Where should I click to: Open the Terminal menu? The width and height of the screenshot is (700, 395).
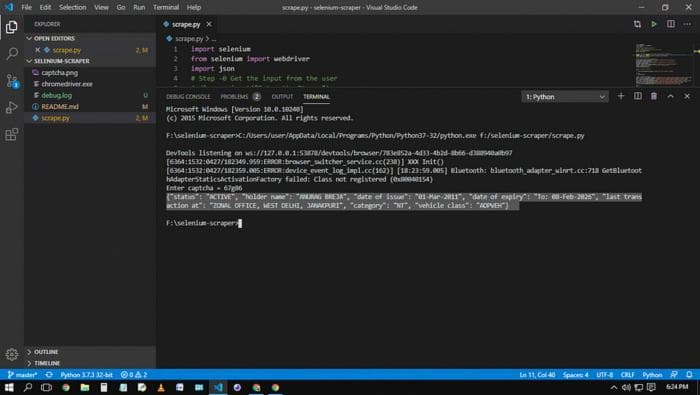166,7
